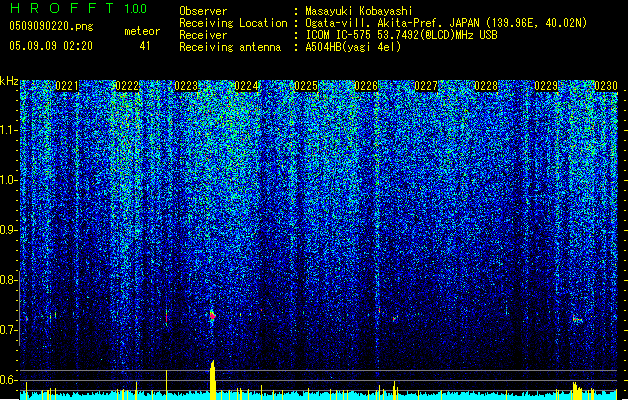Click the 0.7 kHz frequency axis label
The height and width of the screenshot is (400, 629).
point(9,330)
